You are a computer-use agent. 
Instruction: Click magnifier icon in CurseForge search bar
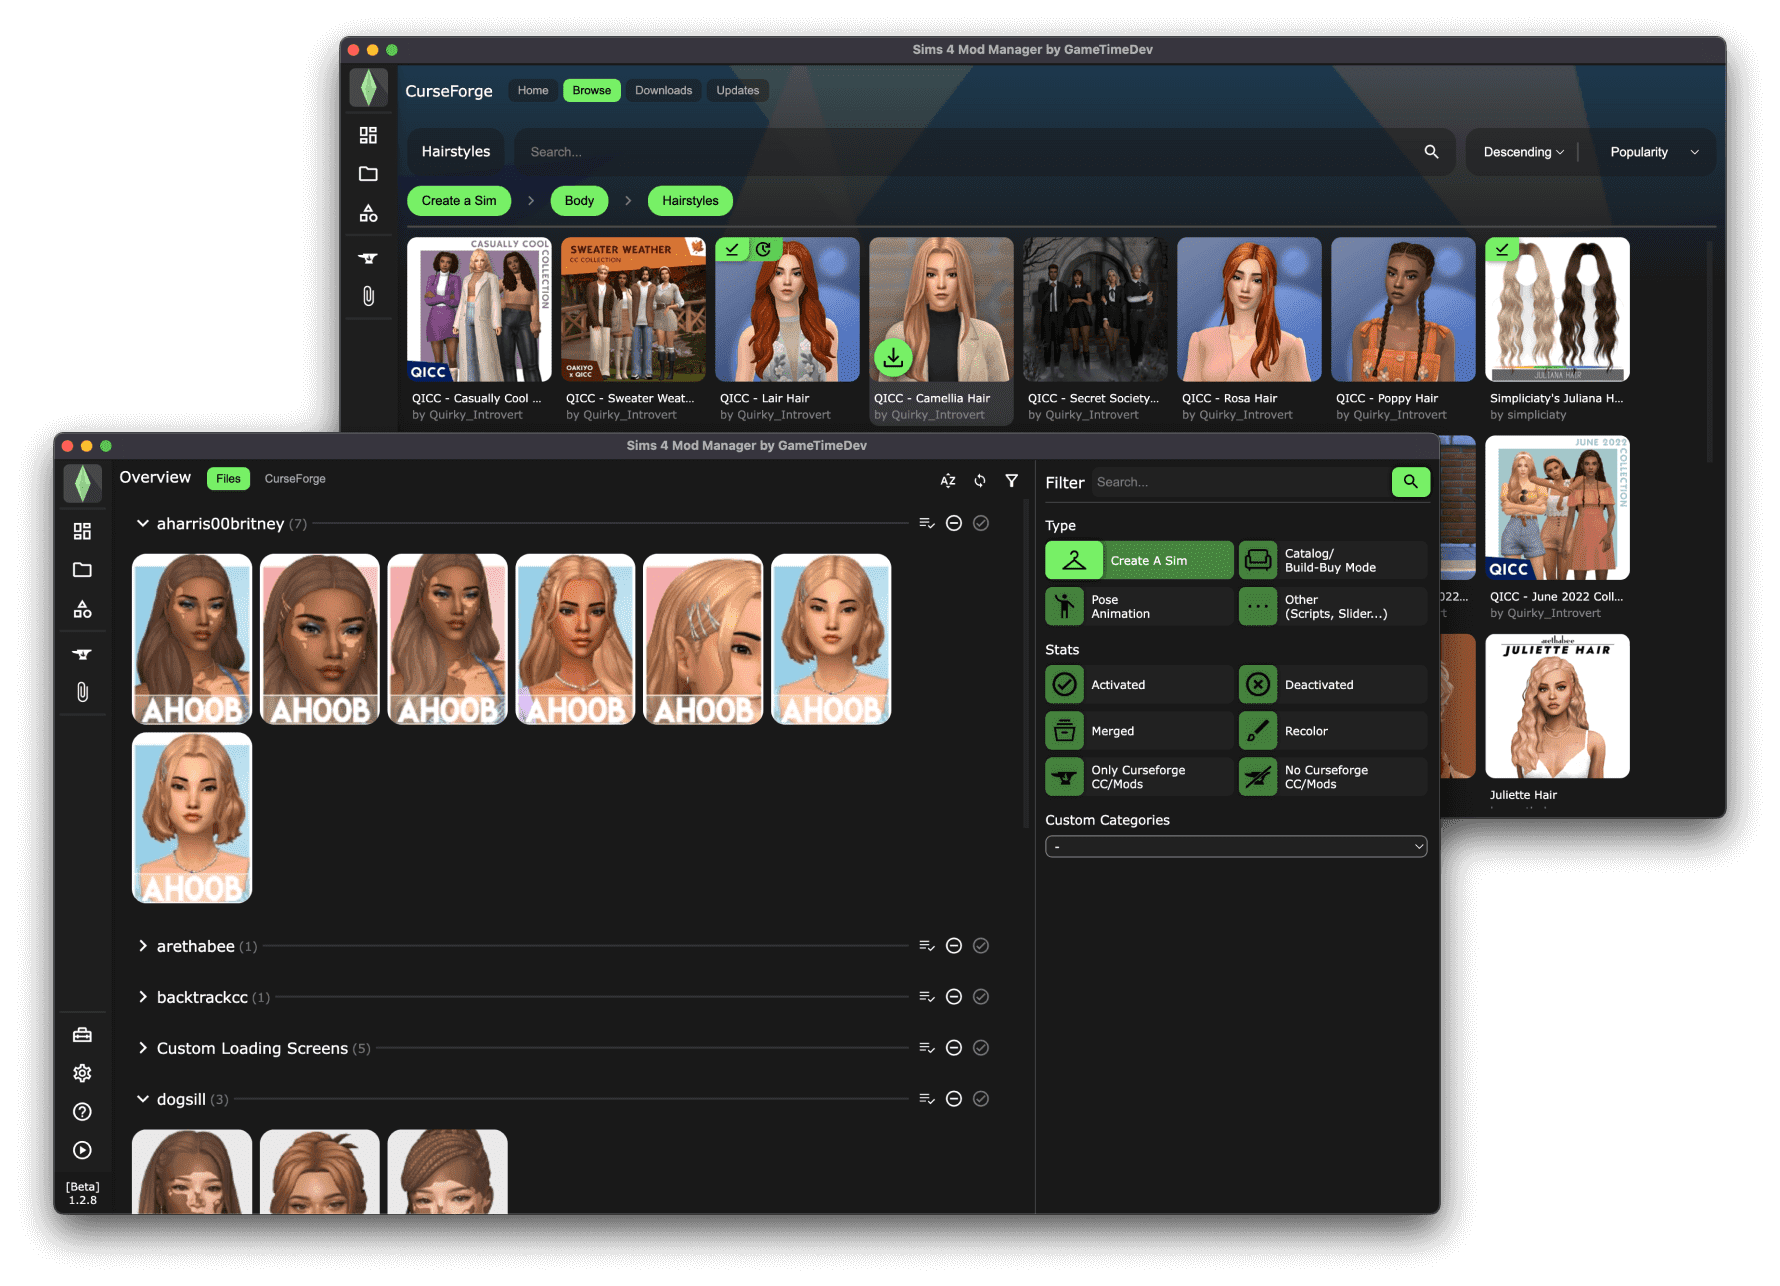pyautogui.click(x=1432, y=152)
